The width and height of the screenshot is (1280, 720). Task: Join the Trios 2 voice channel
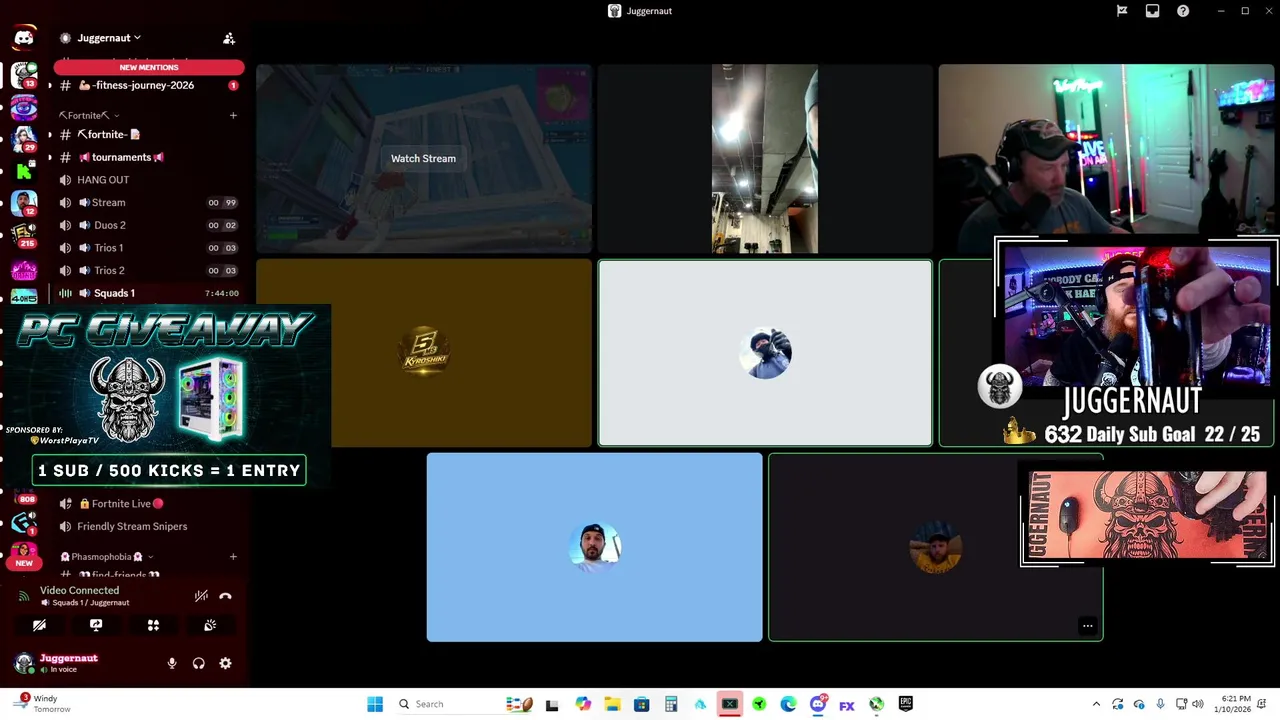click(x=149, y=270)
